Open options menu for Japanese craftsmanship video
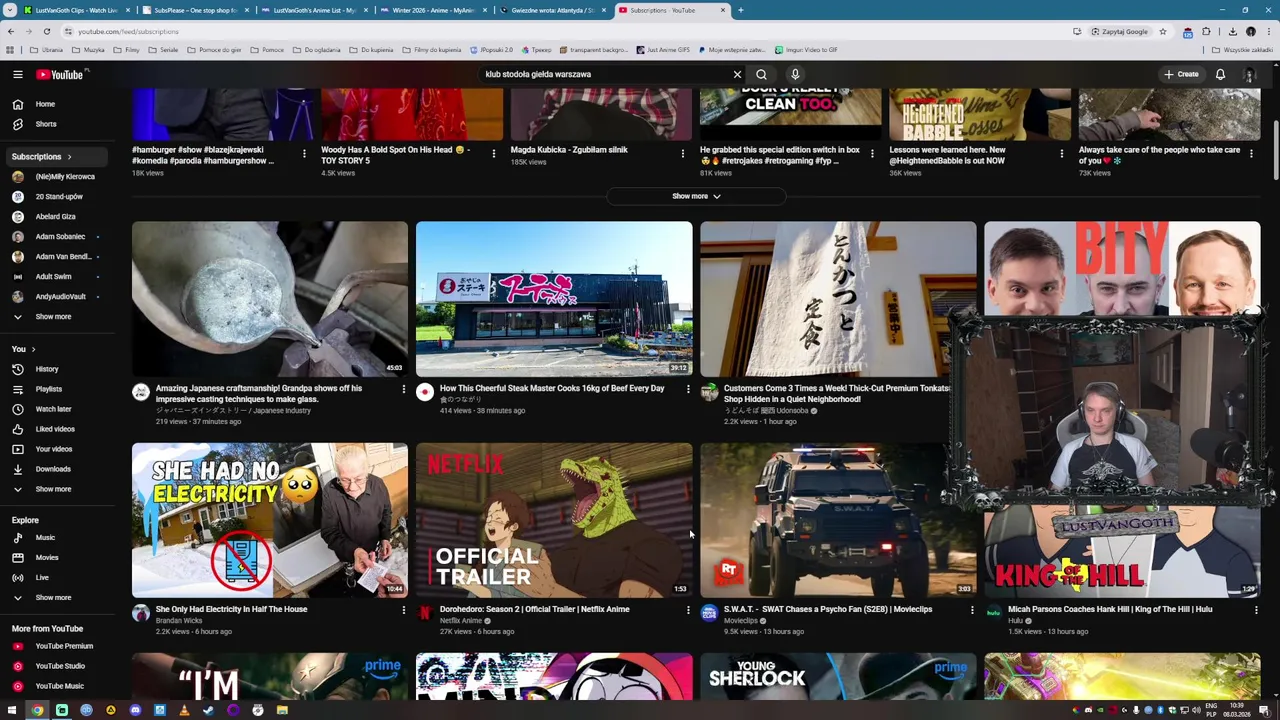The width and height of the screenshot is (1280, 720). tap(404, 389)
